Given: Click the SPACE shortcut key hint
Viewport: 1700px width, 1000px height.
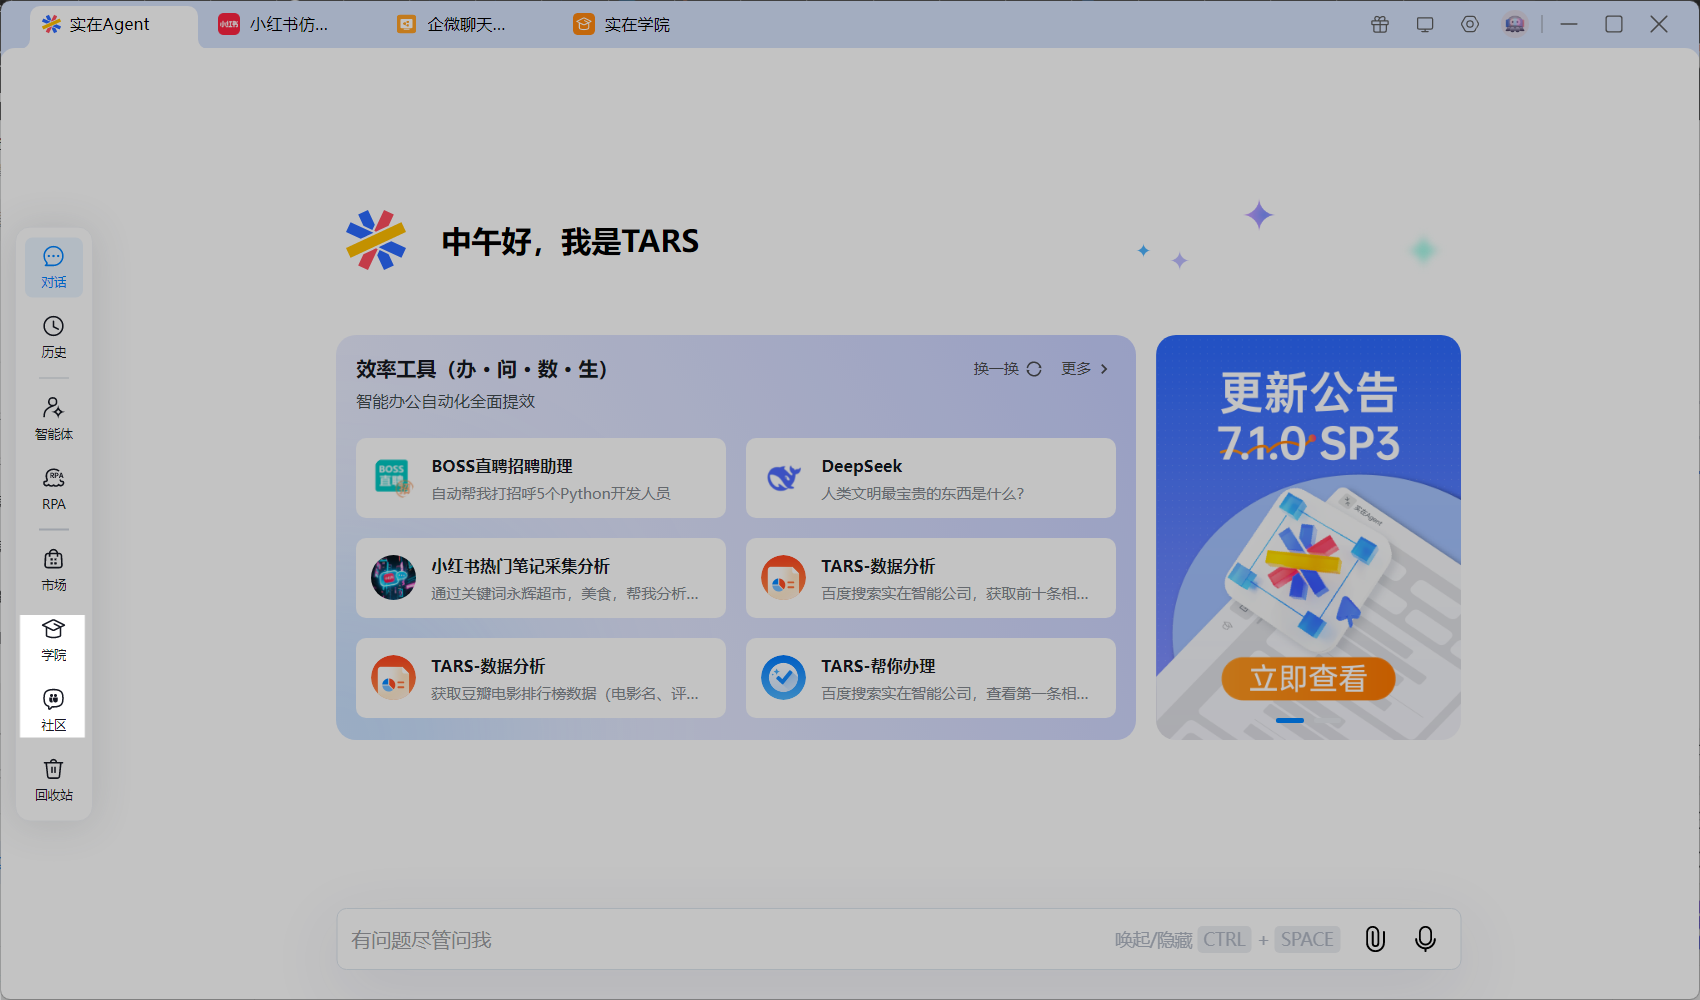Looking at the screenshot, I should point(1307,939).
